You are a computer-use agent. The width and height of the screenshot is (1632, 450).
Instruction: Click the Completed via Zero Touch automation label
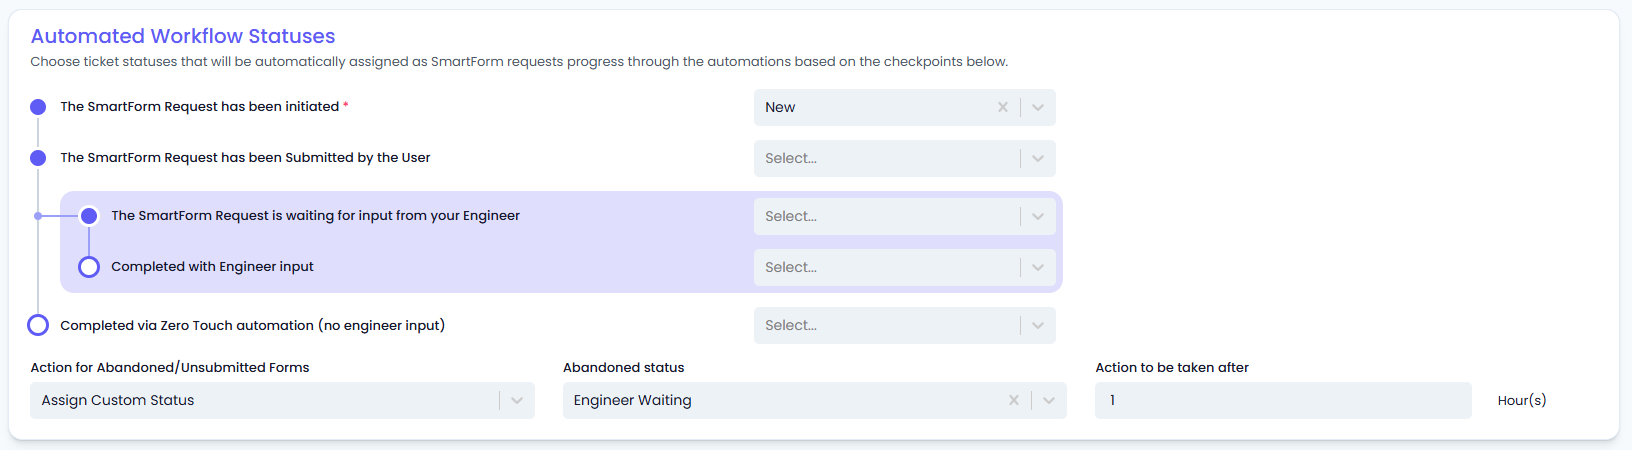[x=253, y=325]
